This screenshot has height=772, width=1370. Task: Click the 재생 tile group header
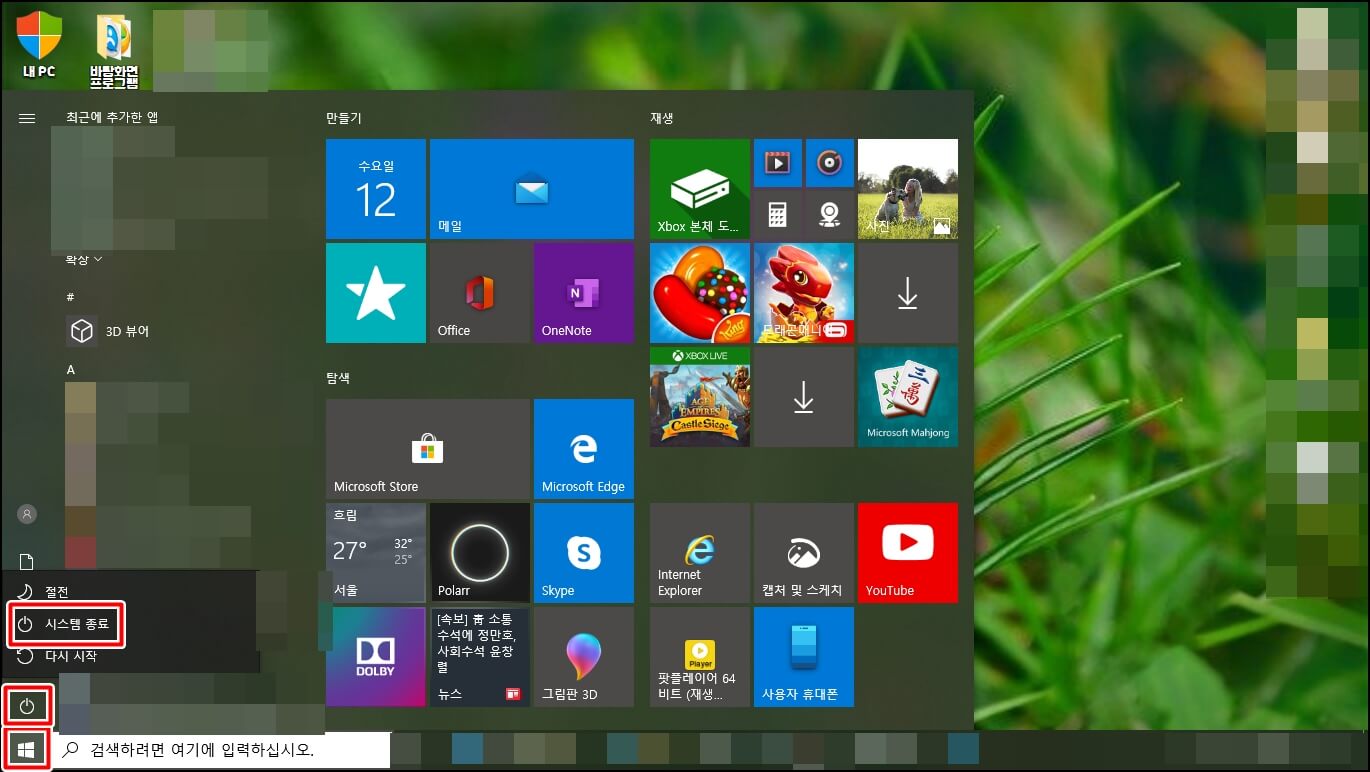[x=662, y=118]
